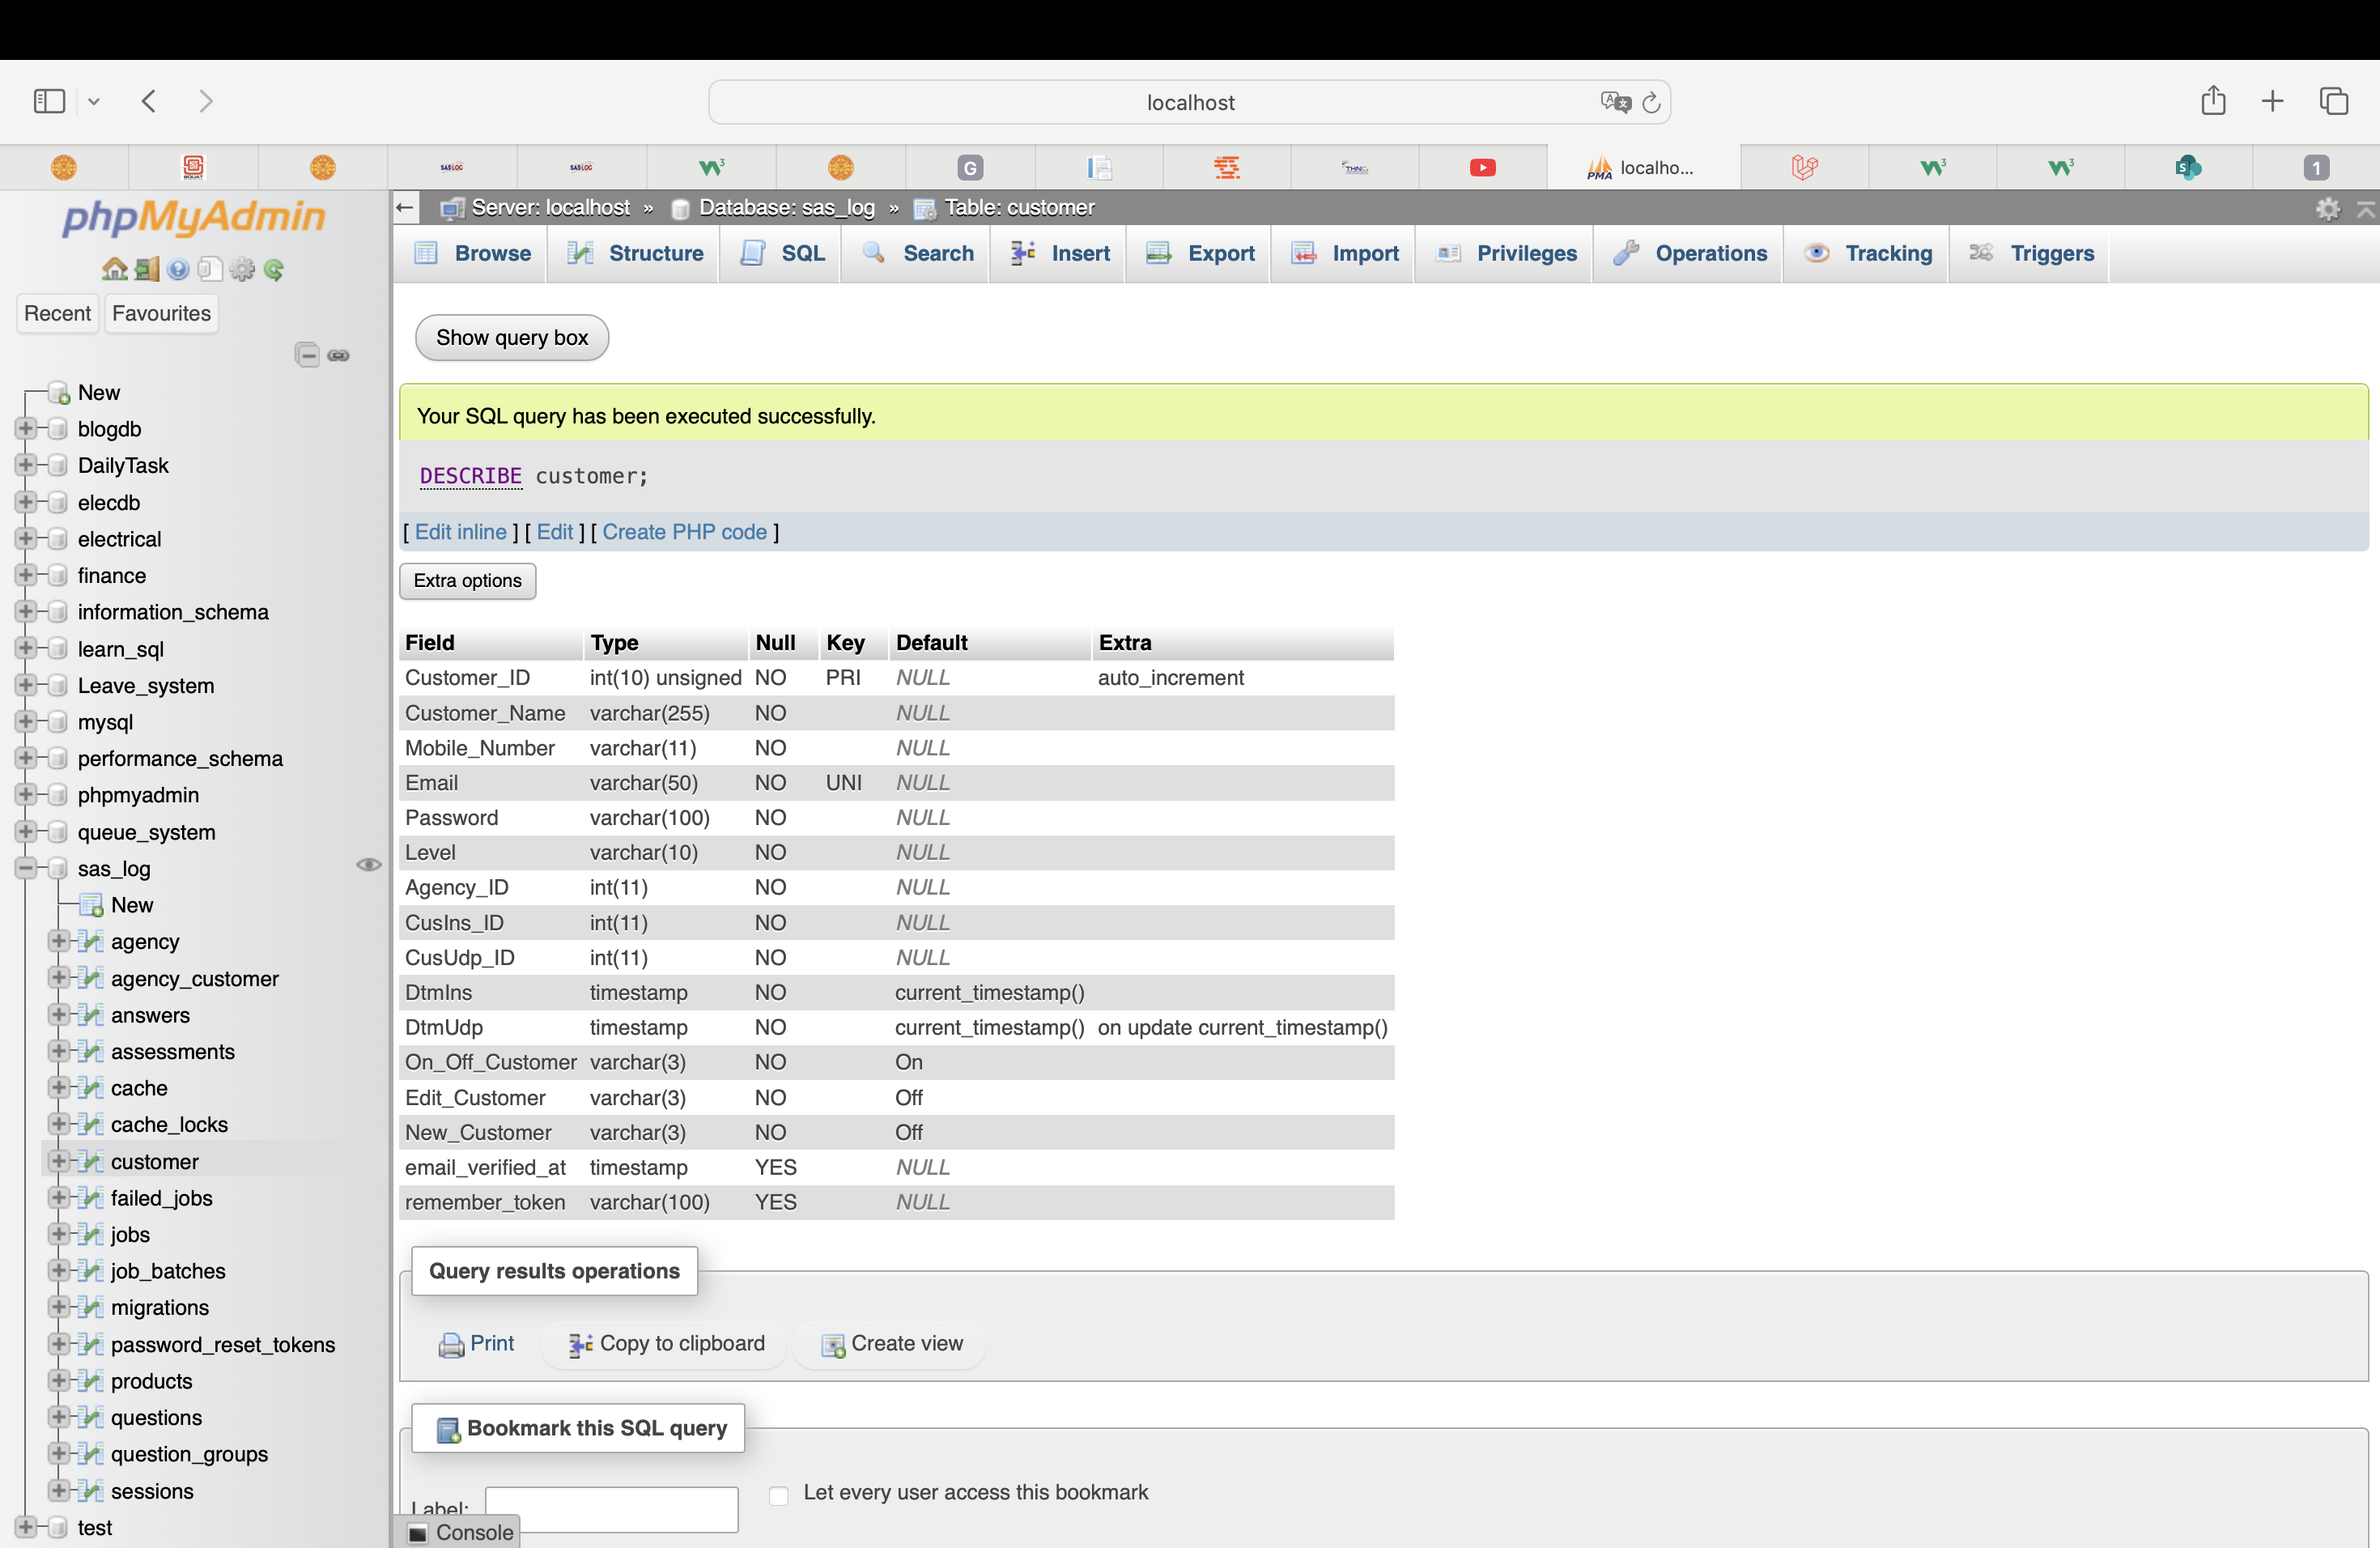
Task: Click the collapse all tree icon
Action: point(307,355)
